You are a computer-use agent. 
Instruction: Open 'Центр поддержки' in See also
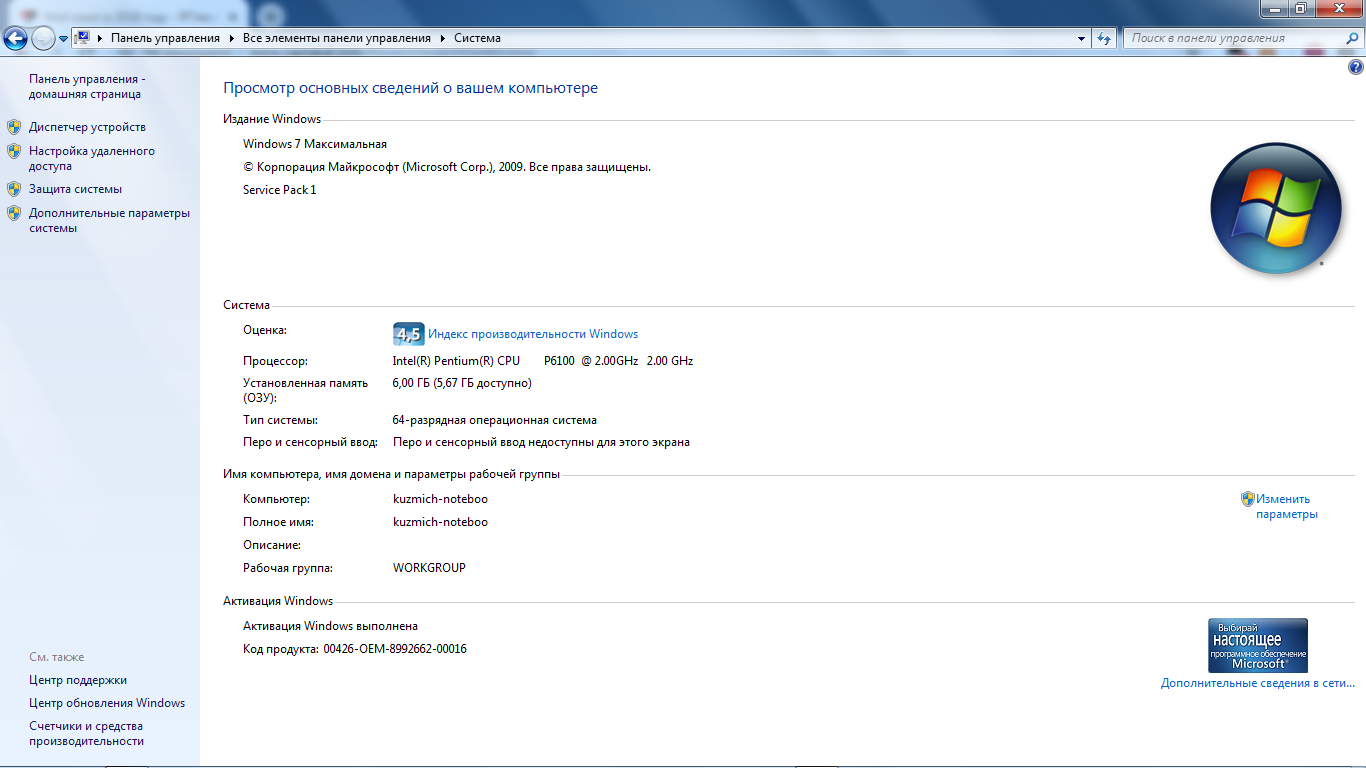coord(78,680)
